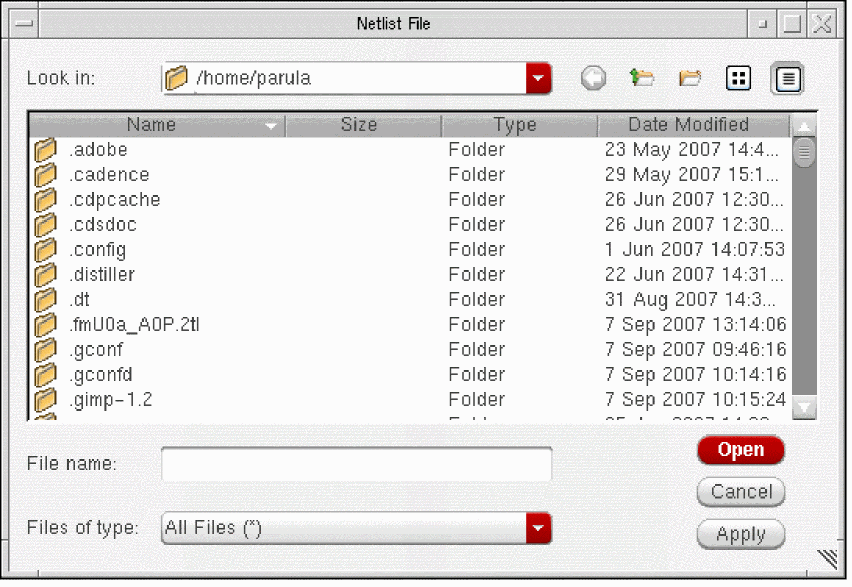Viewport: 852px width, 587px height.
Task: Click Folder type cell of .adobe row
Action: (477, 149)
